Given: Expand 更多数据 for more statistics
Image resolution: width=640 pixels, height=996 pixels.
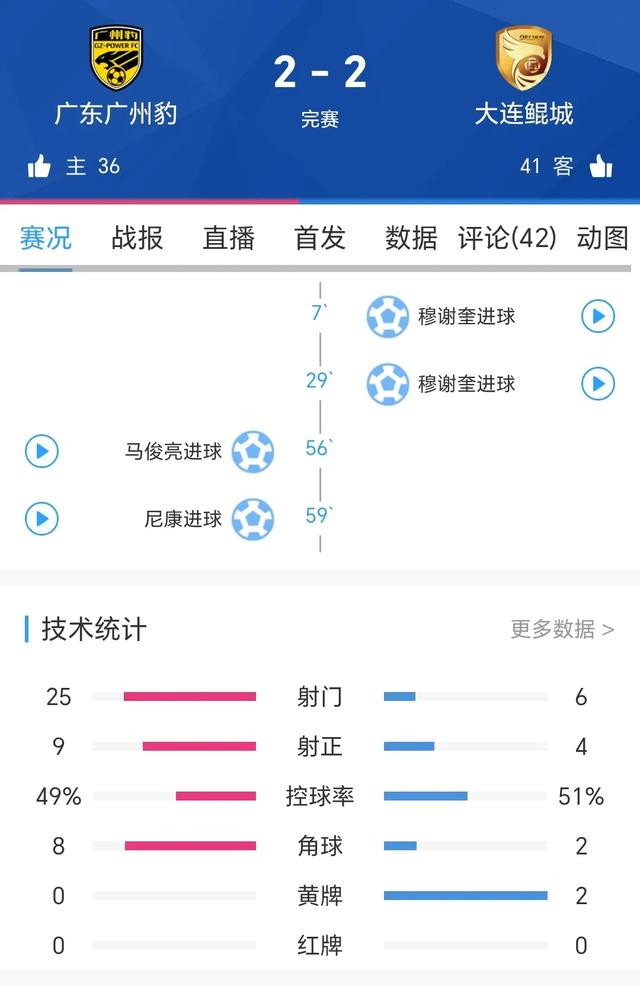Looking at the screenshot, I should point(563,629).
